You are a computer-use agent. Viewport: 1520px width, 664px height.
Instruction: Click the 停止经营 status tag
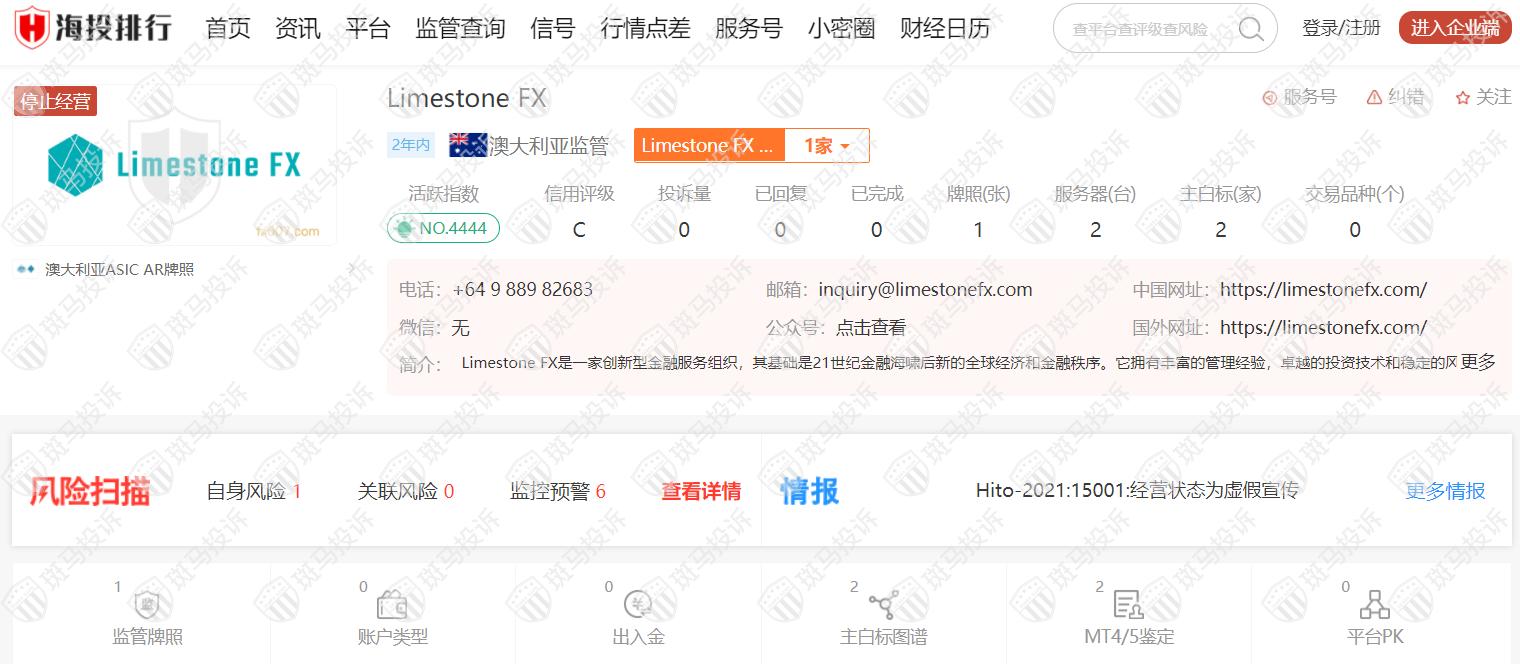(x=55, y=101)
